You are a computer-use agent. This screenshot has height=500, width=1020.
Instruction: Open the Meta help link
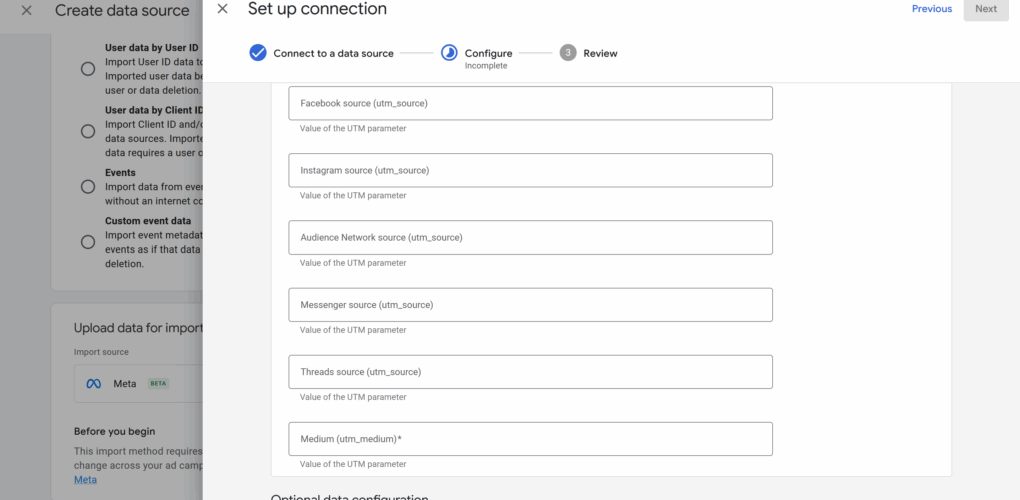86,479
